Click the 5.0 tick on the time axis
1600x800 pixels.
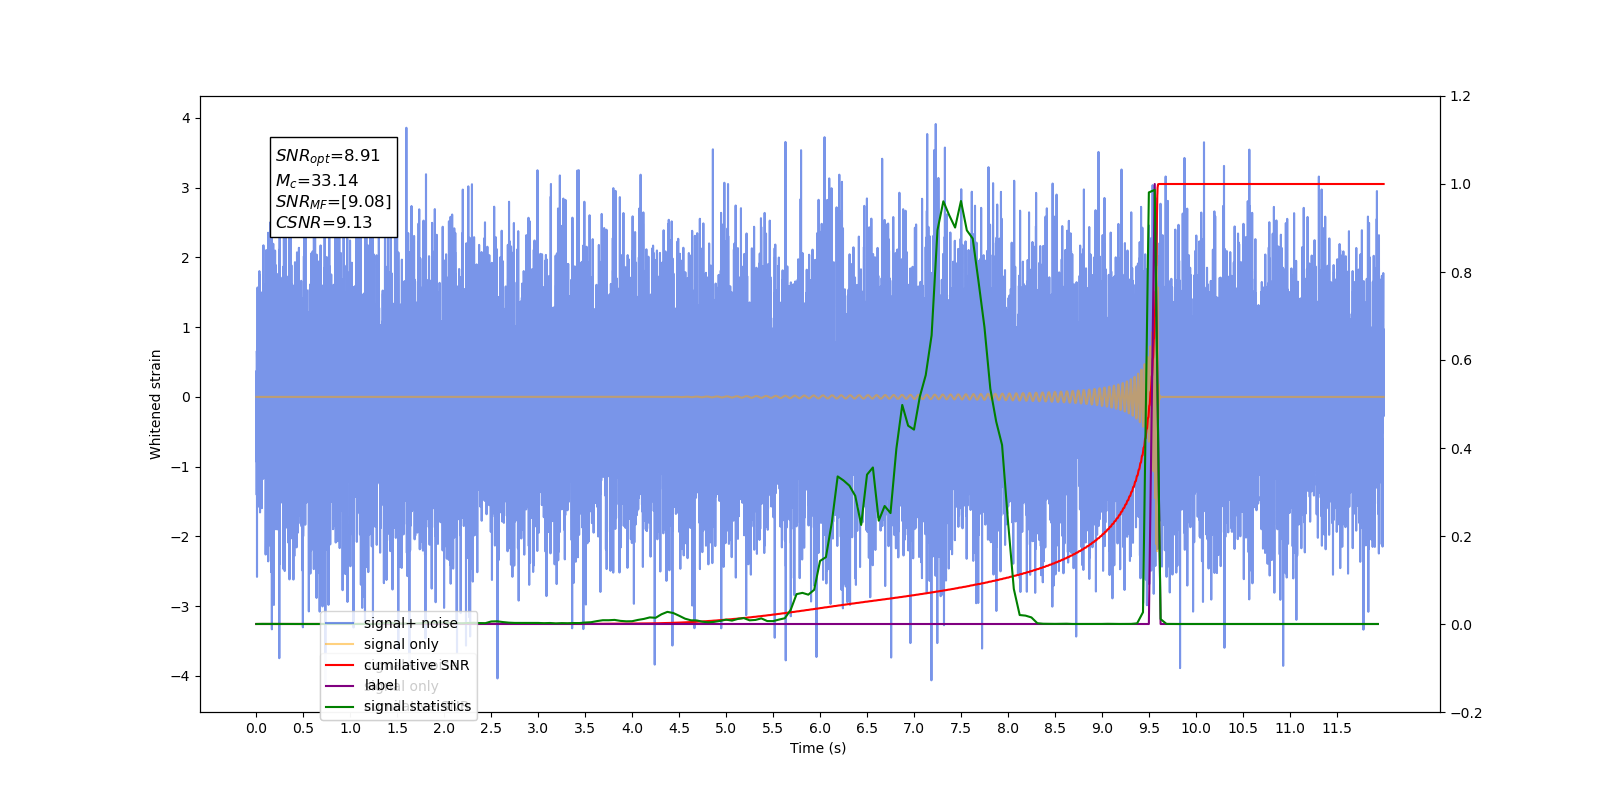click(726, 728)
